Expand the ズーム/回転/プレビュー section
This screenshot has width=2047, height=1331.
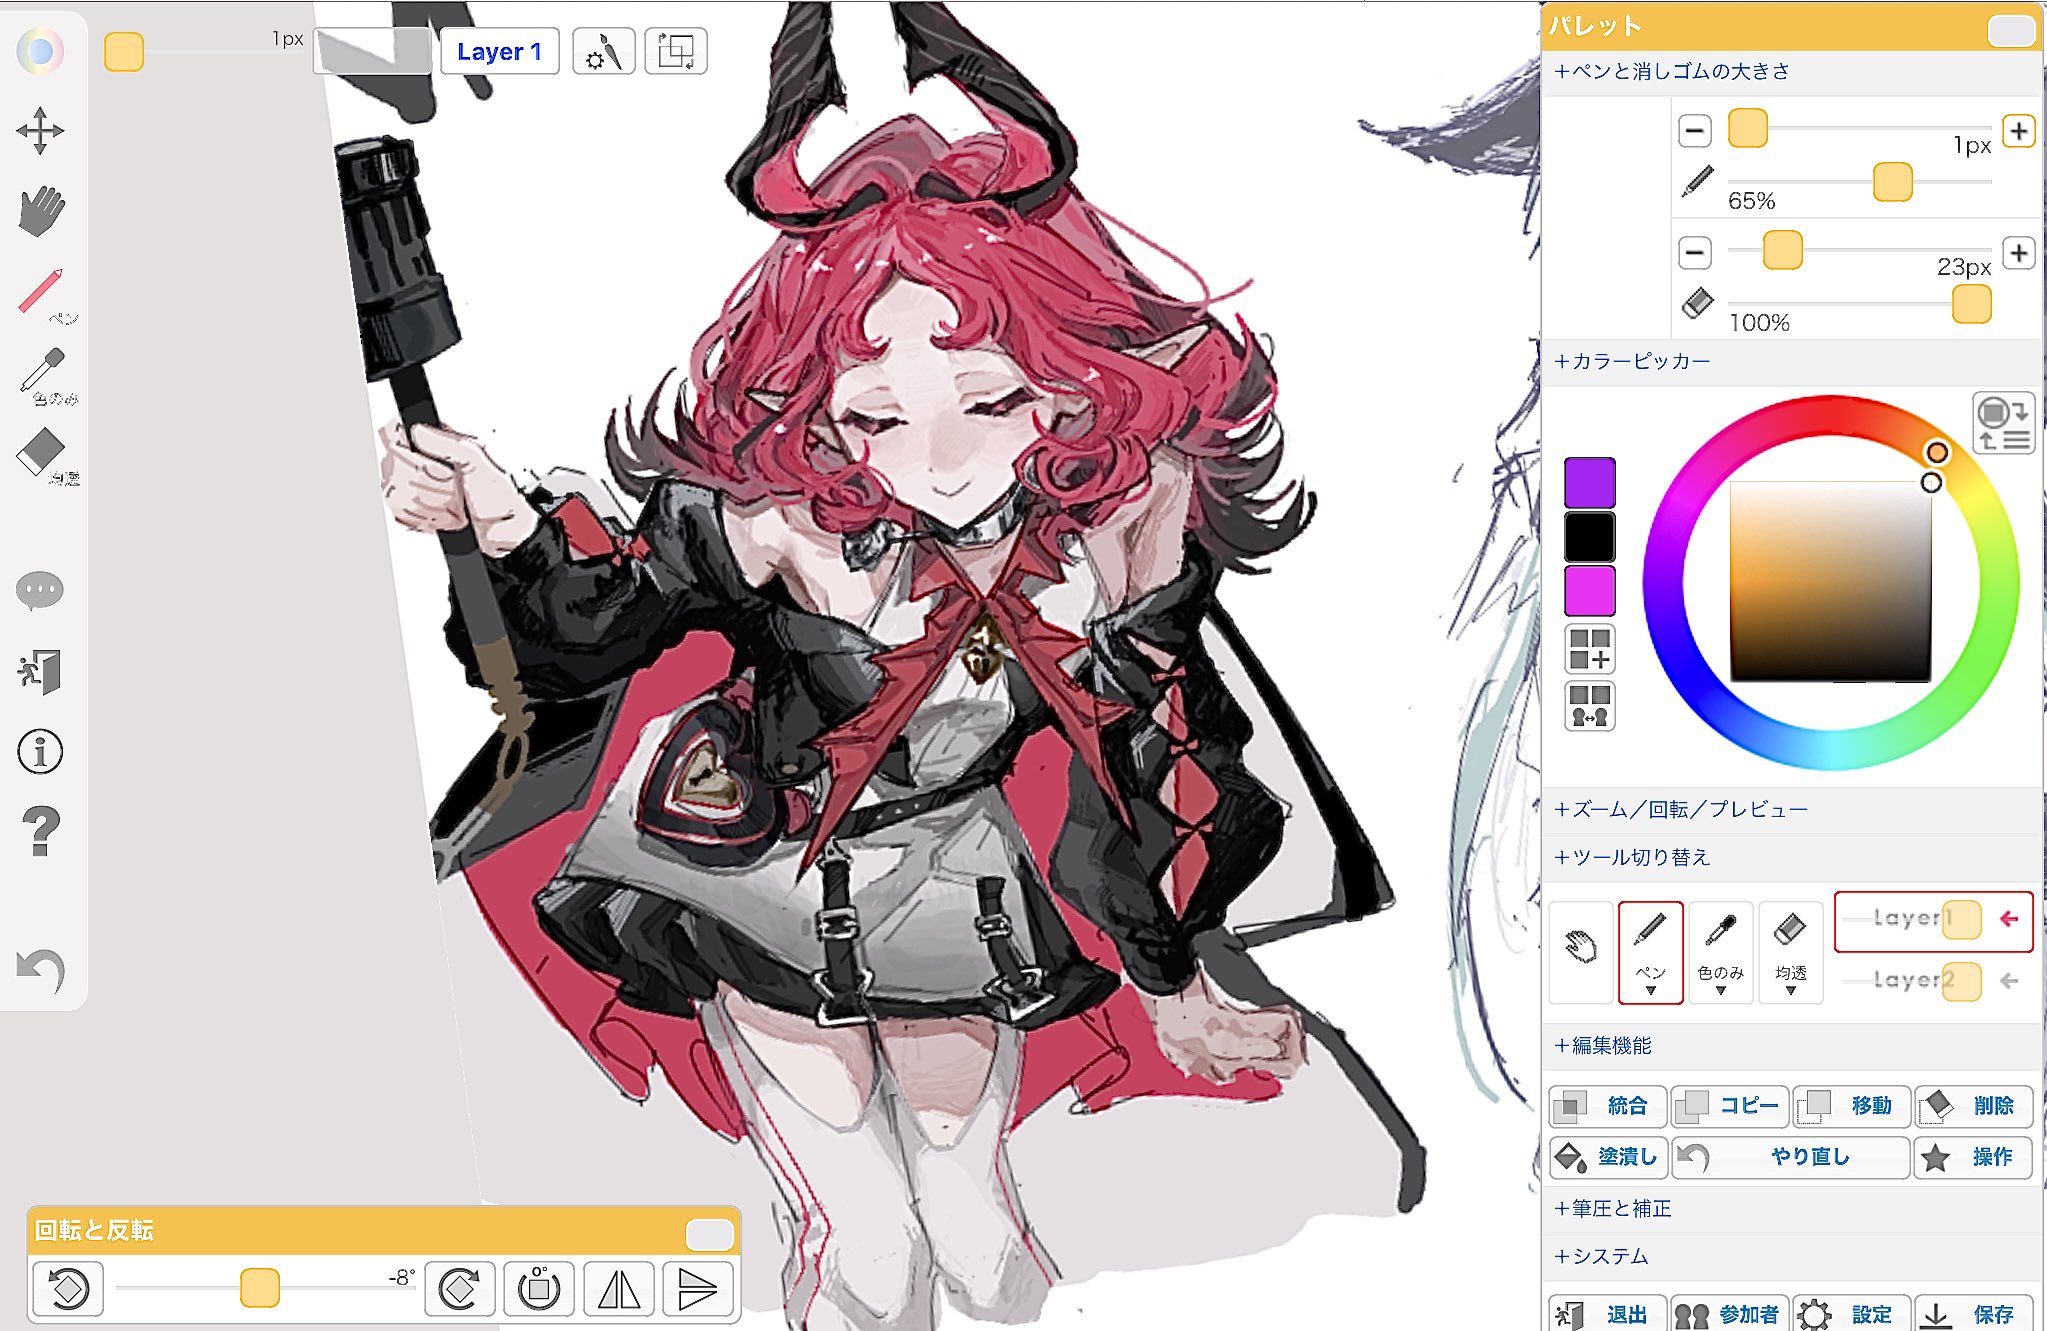[x=1680, y=809]
